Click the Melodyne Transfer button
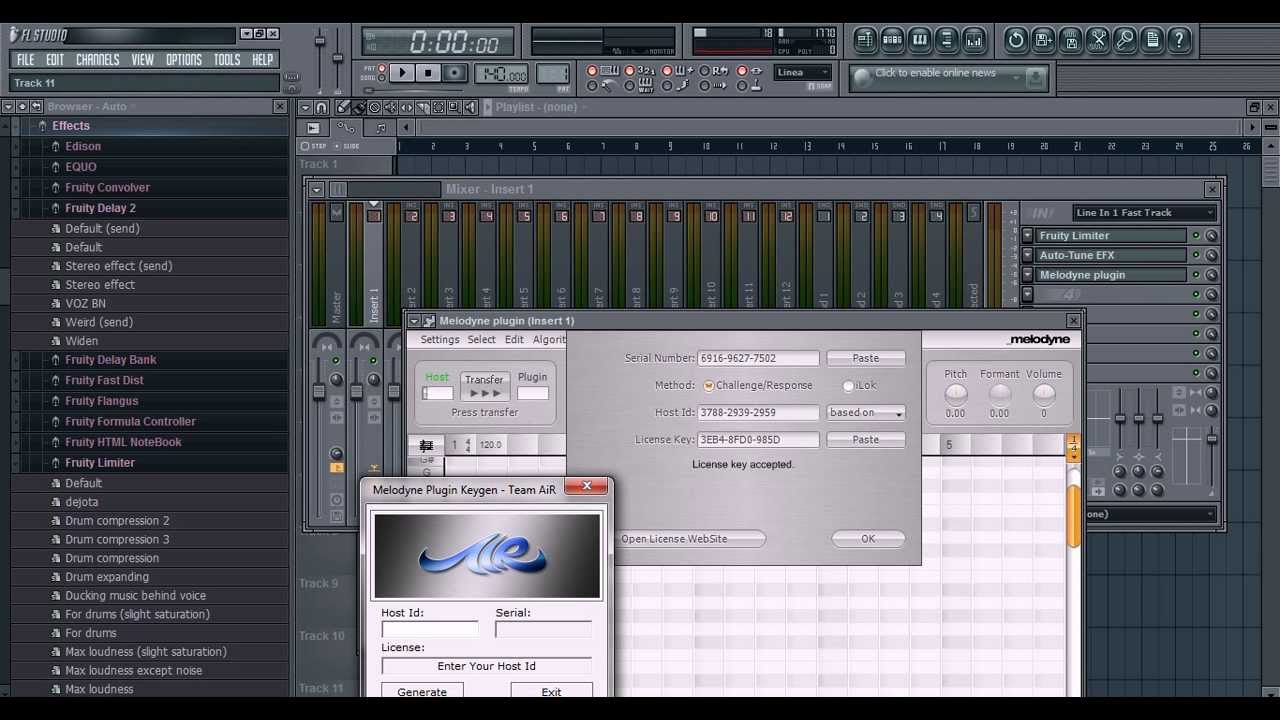Viewport: 1280px width, 720px height. pos(484,386)
